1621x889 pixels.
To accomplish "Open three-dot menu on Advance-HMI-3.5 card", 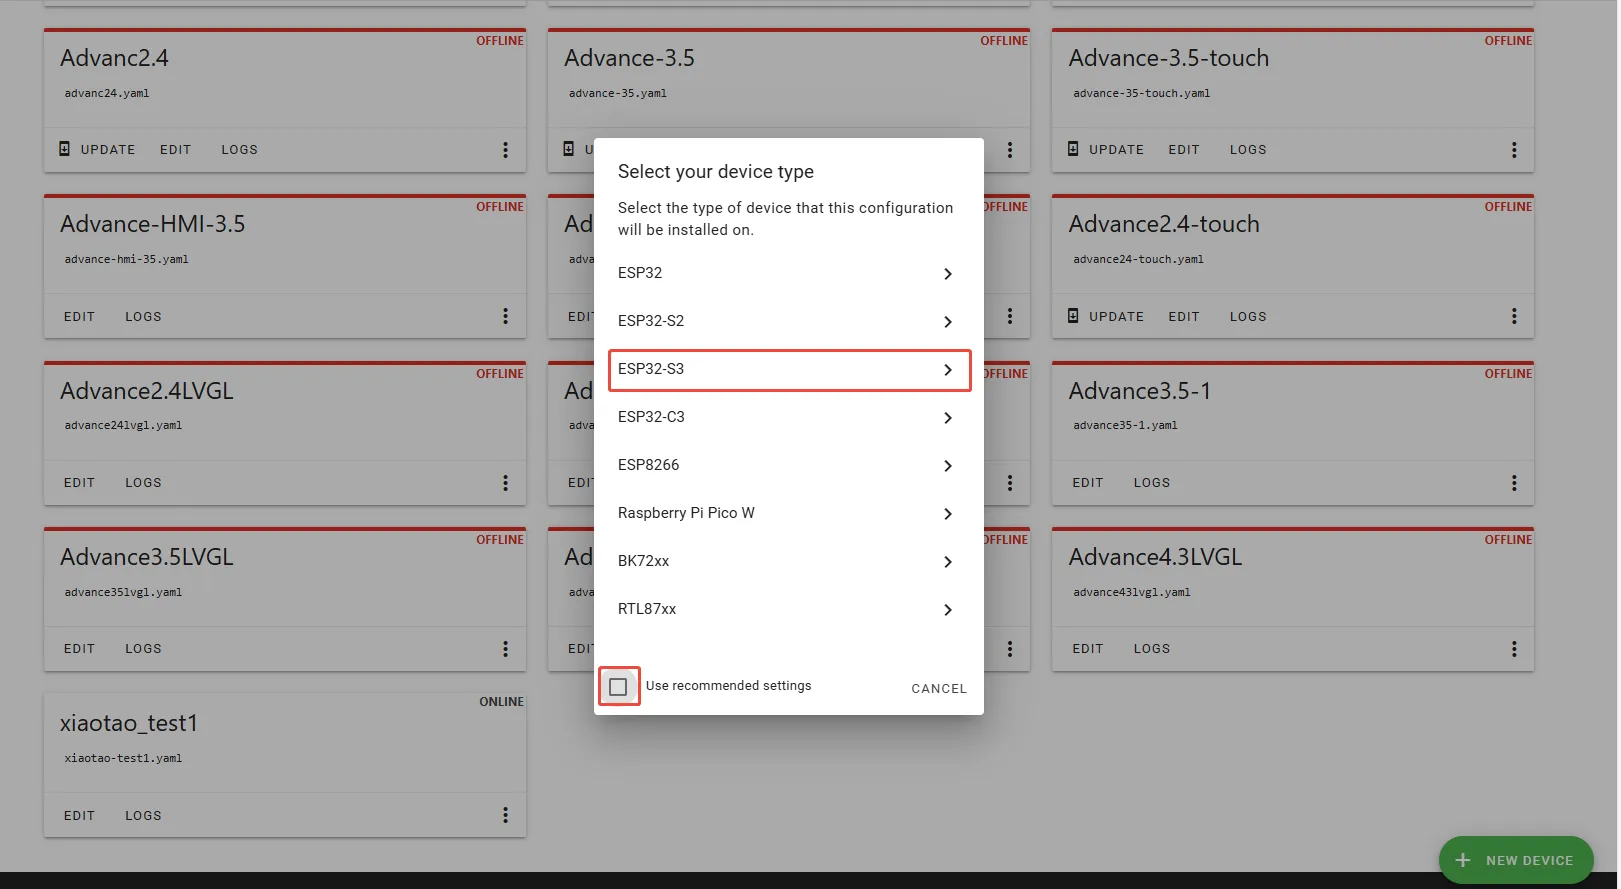I will point(505,316).
